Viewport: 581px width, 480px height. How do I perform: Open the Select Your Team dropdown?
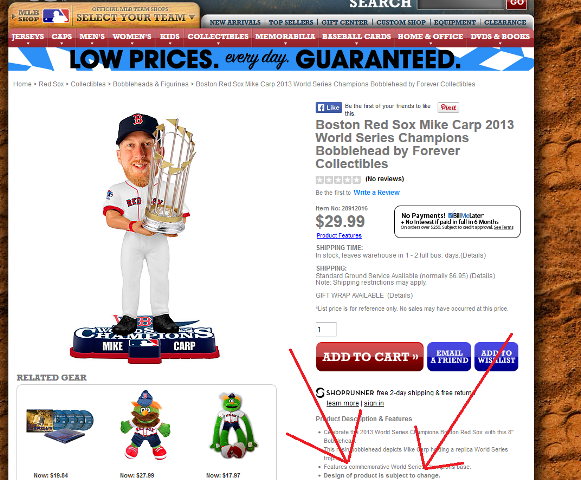136,15
